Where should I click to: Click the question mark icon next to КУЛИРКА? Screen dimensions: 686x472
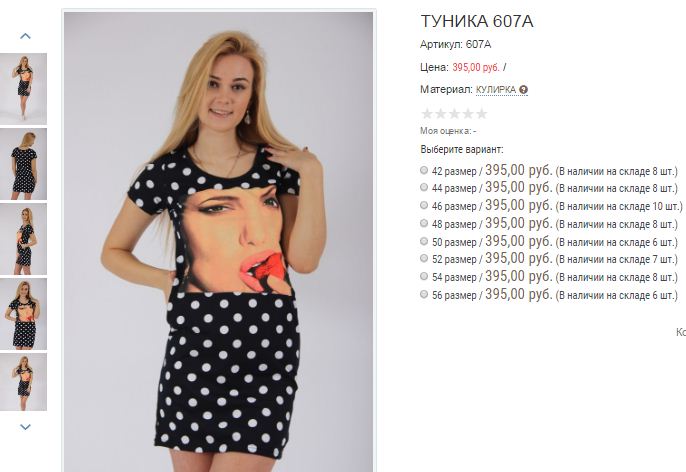(524, 90)
